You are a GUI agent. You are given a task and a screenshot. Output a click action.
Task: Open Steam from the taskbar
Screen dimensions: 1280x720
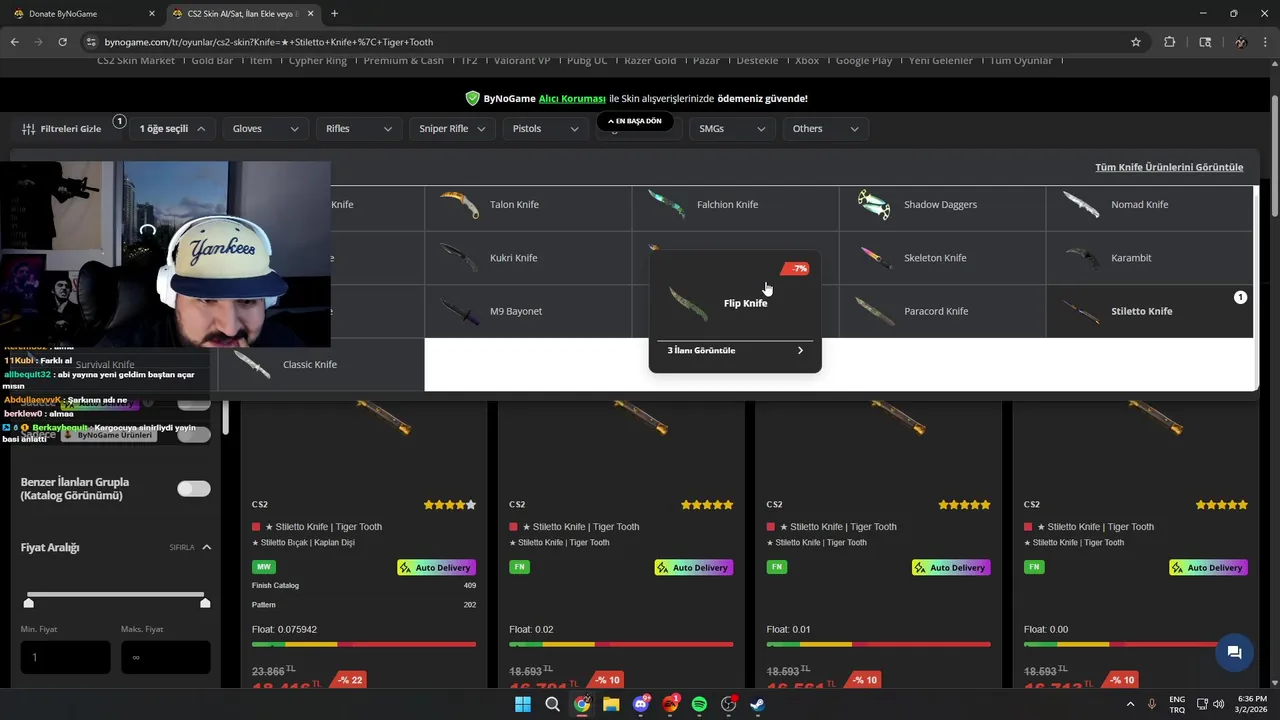pos(758,704)
